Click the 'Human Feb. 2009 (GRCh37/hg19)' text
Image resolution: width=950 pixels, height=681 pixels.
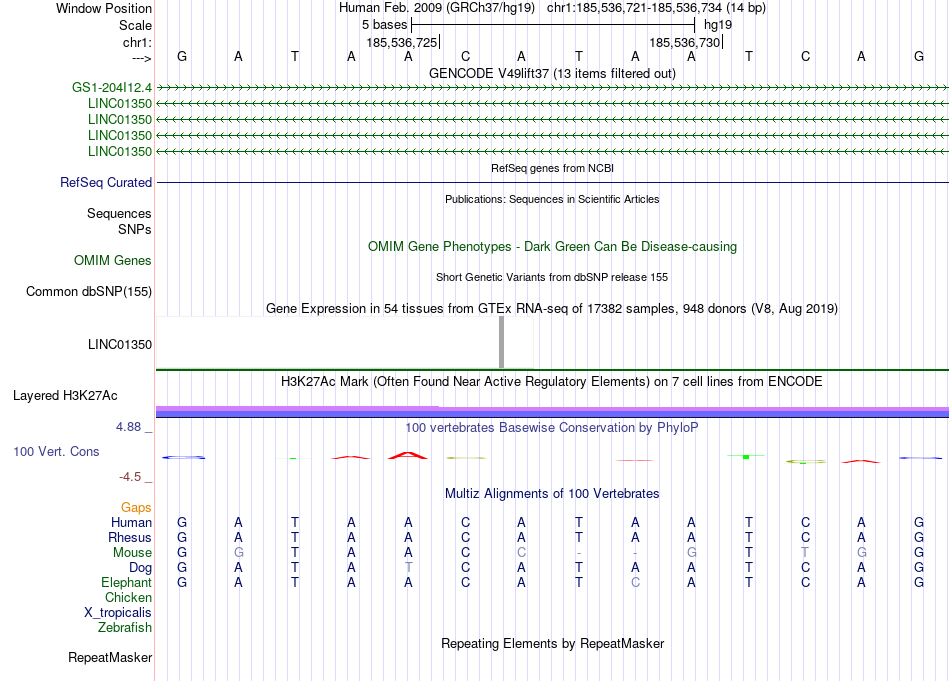click(437, 8)
